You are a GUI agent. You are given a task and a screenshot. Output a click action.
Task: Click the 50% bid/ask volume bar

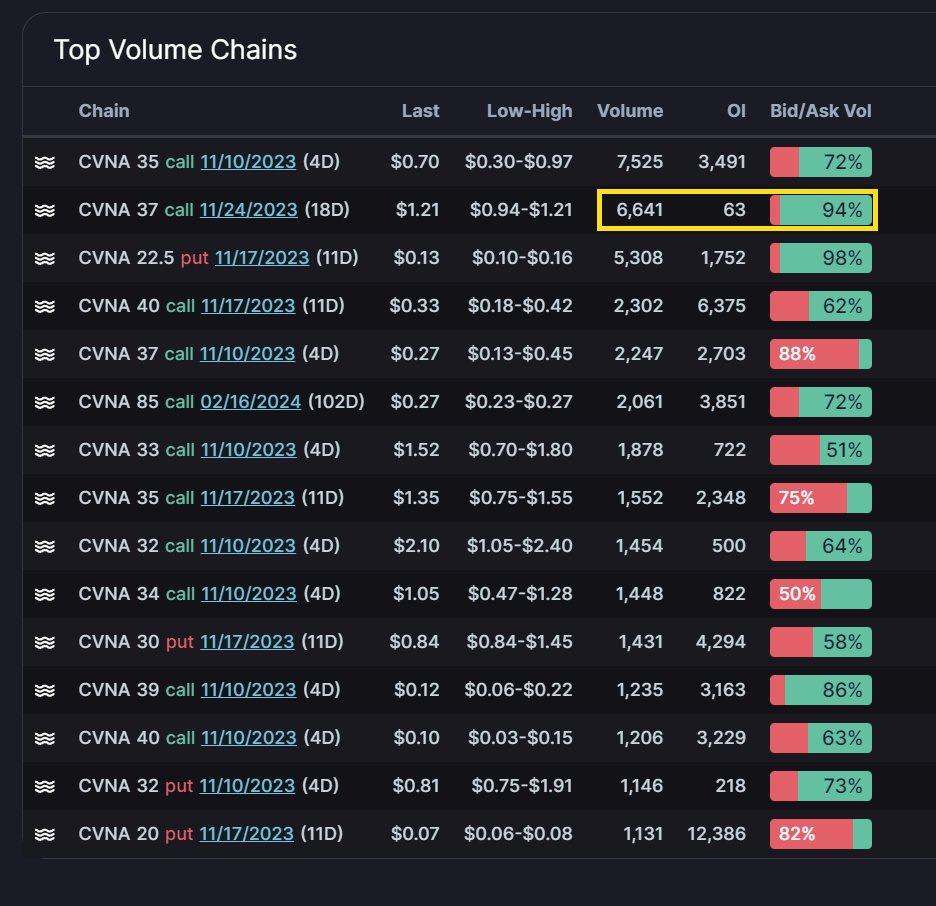click(x=821, y=594)
